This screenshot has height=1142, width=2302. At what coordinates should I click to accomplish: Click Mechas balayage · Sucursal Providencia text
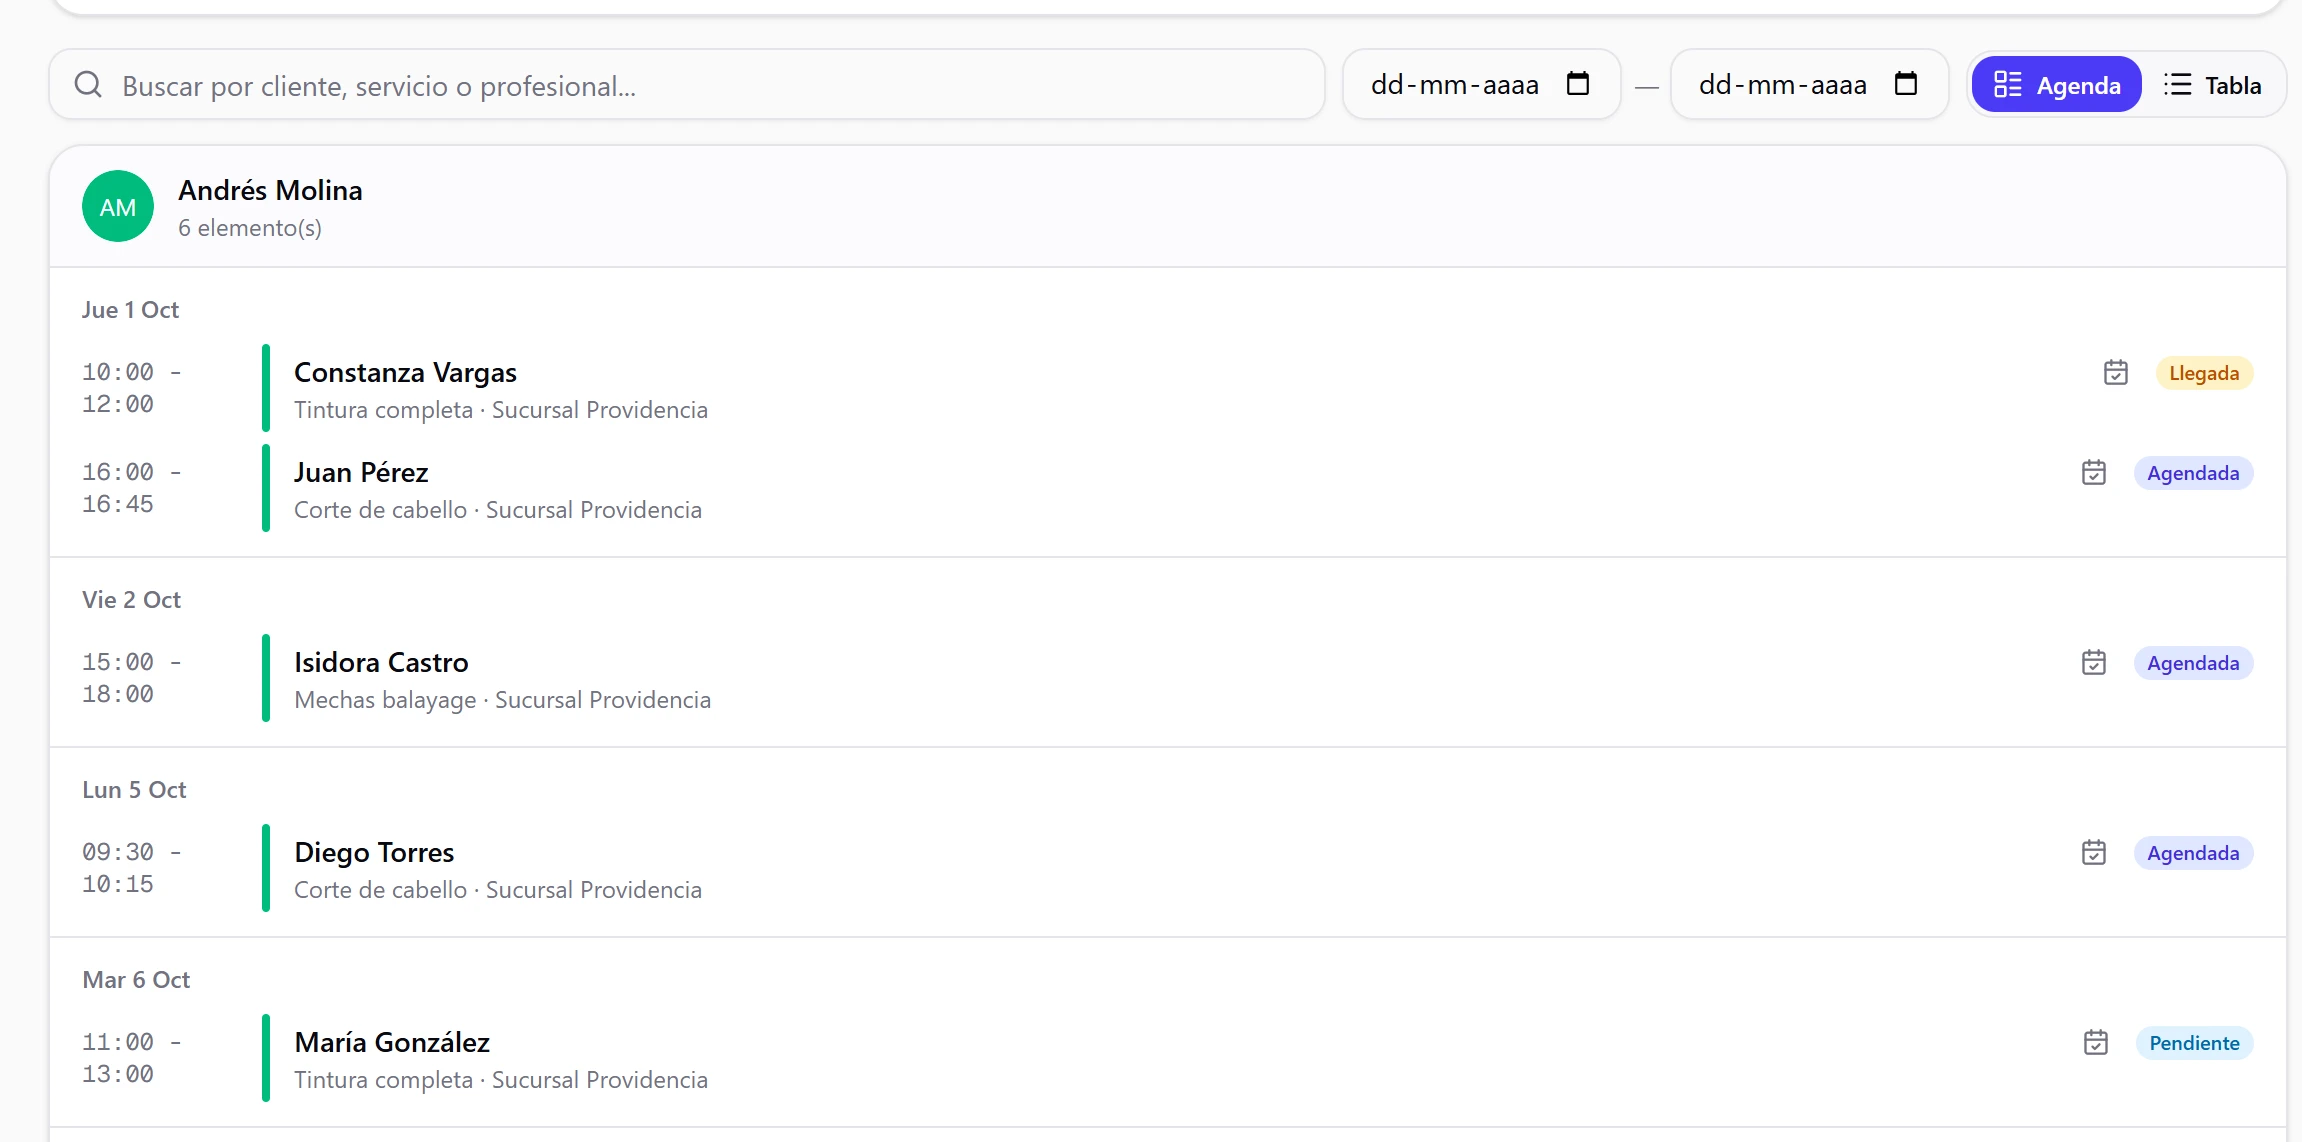(x=503, y=700)
